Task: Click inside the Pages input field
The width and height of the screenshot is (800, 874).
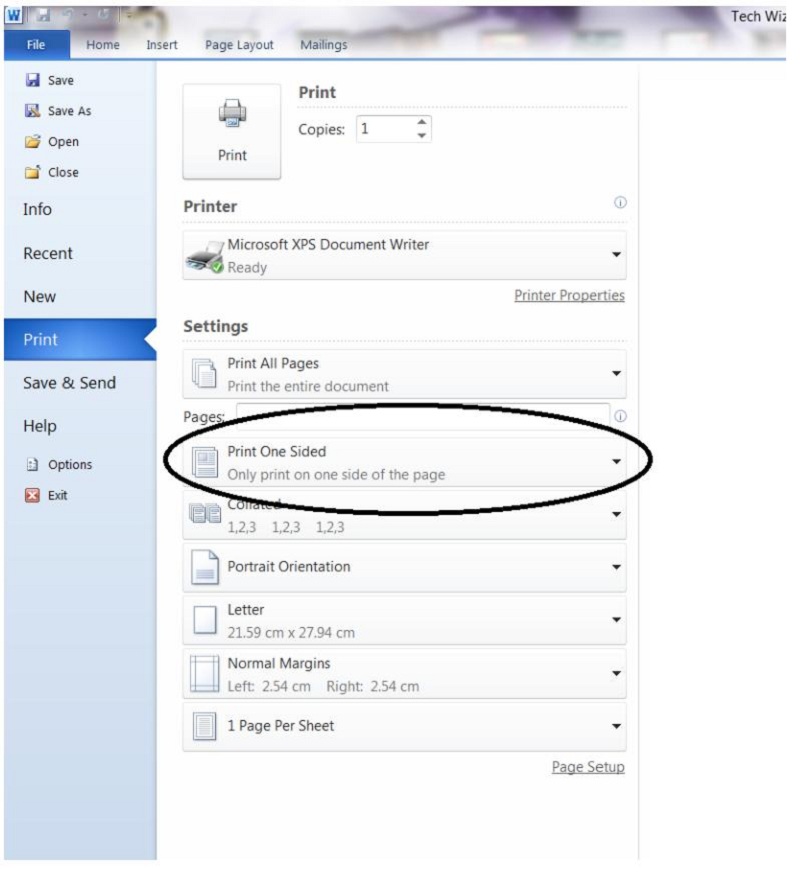Action: [423, 417]
